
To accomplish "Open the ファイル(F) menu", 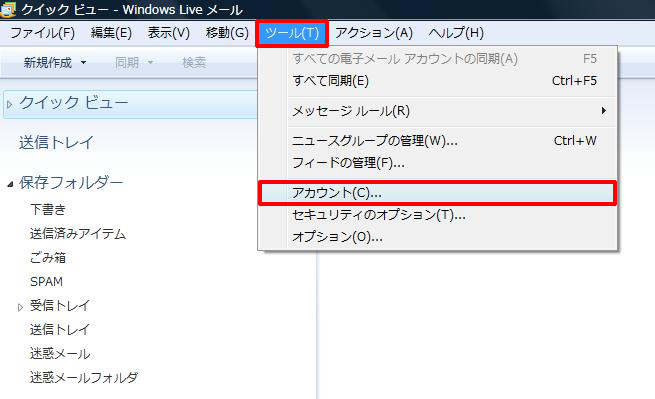I will 42,33.
